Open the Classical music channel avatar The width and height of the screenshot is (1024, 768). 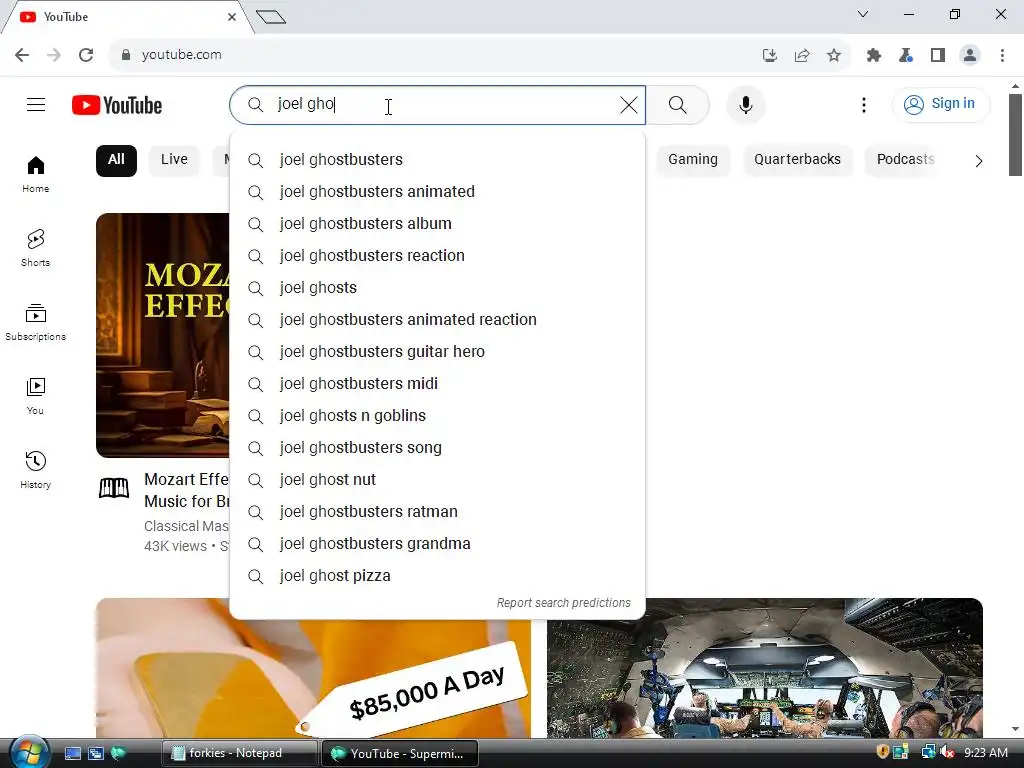click(x=114, y=488)
